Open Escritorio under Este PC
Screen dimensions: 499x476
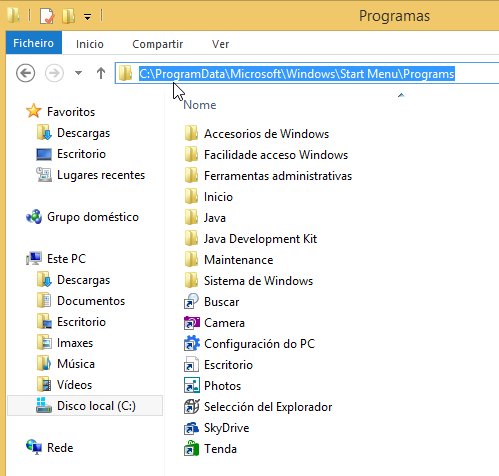click(x=81, y=322)
